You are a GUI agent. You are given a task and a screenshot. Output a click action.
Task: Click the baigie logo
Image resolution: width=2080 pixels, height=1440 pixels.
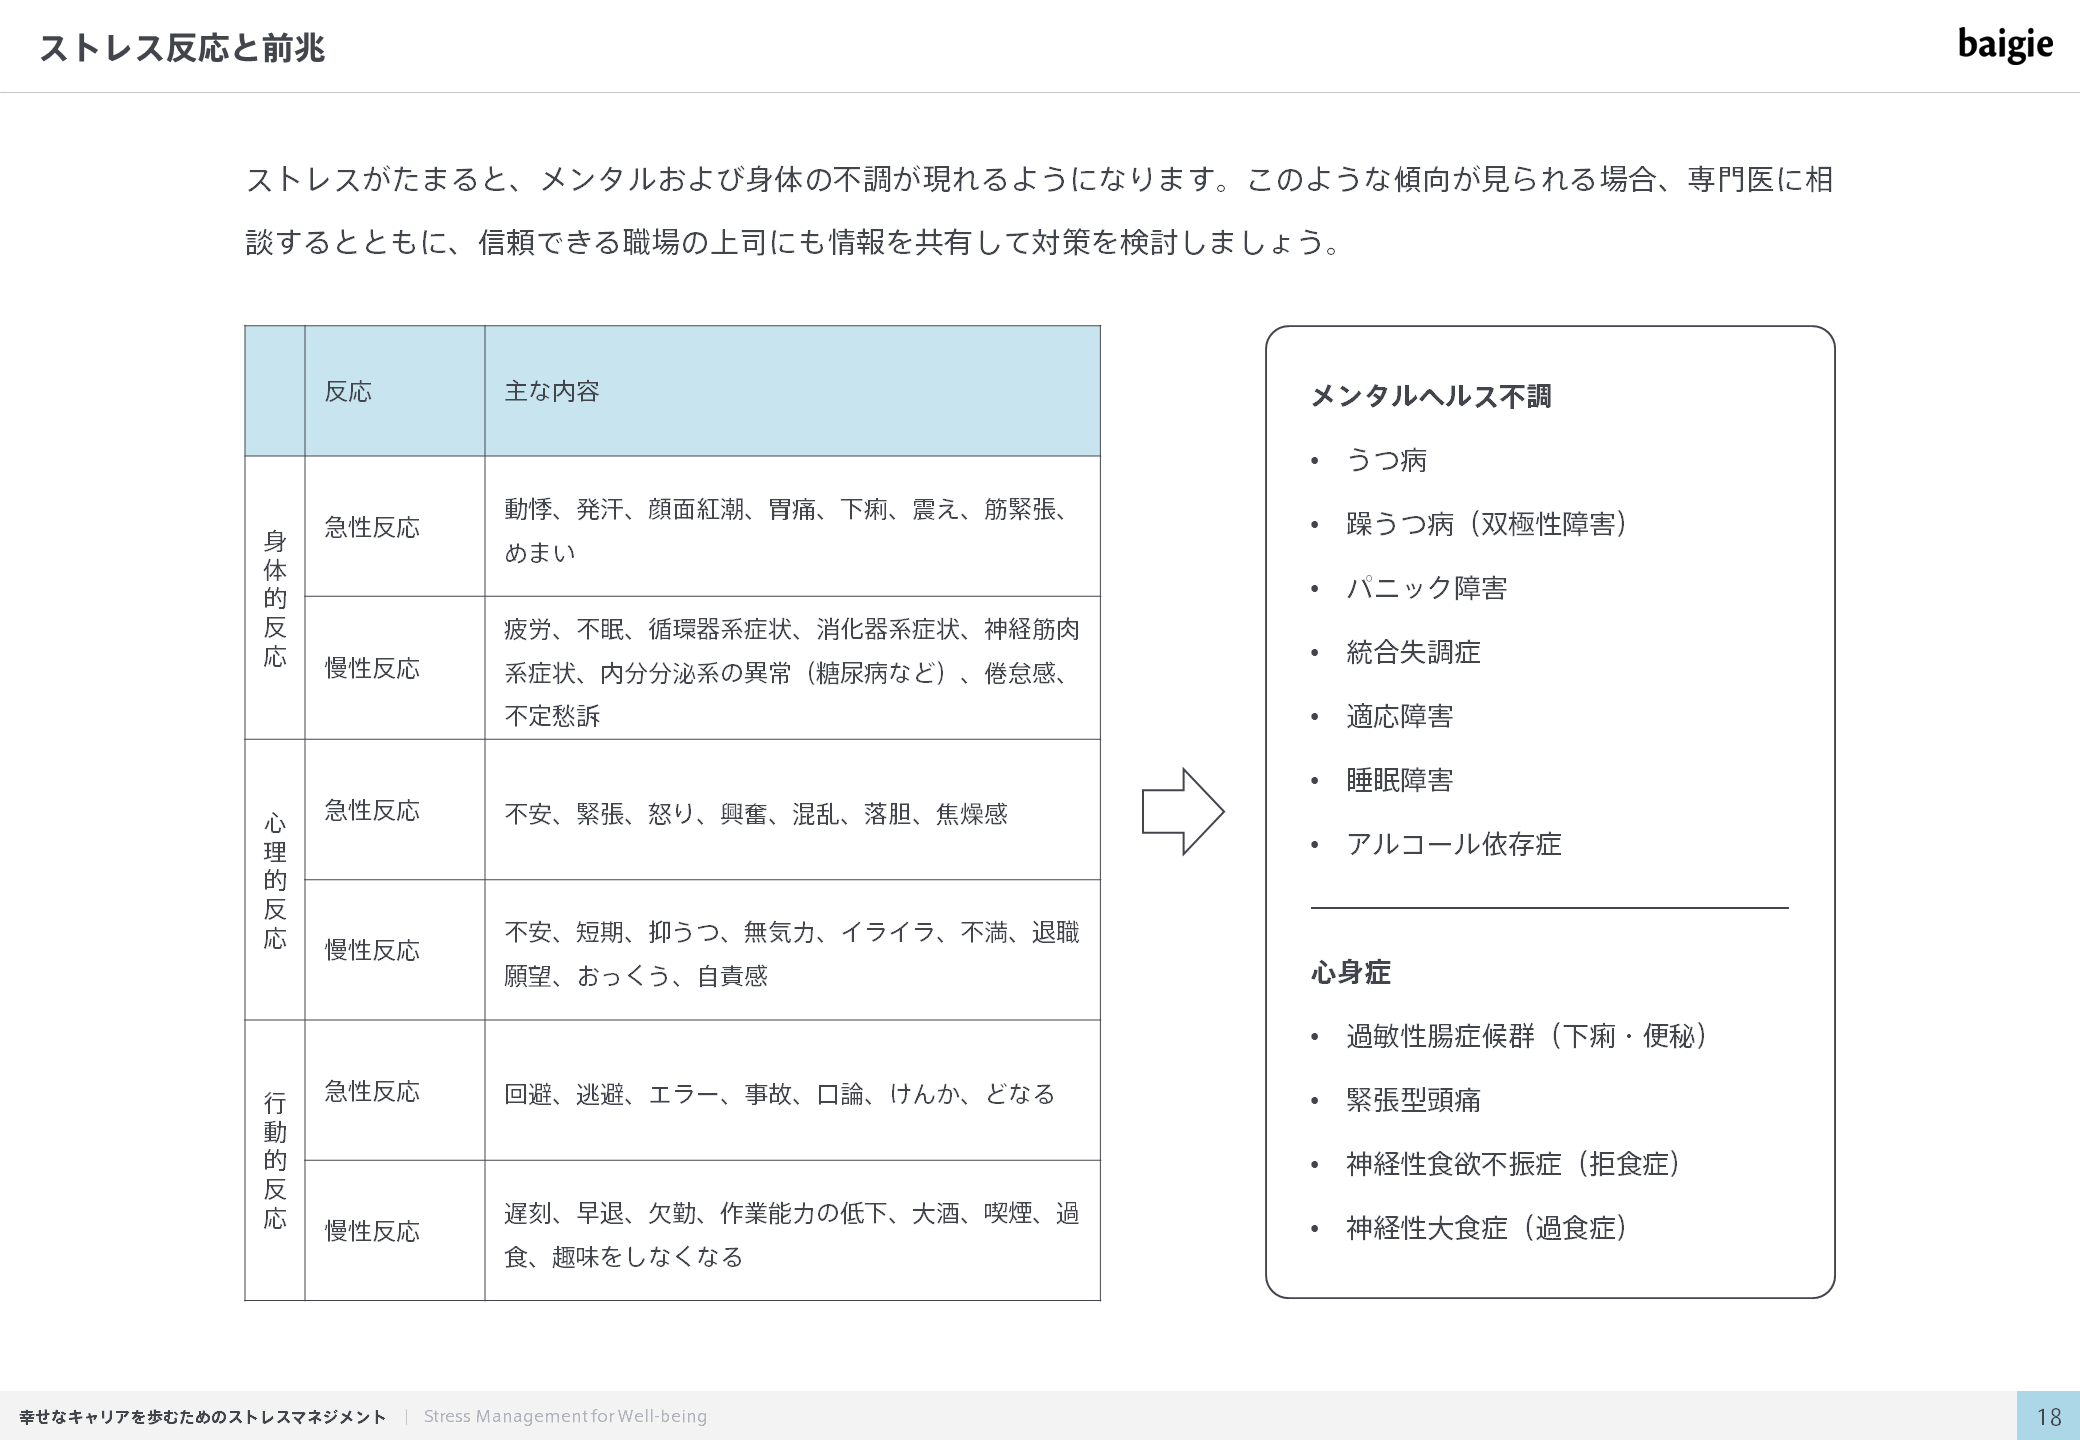(2004, 45)
